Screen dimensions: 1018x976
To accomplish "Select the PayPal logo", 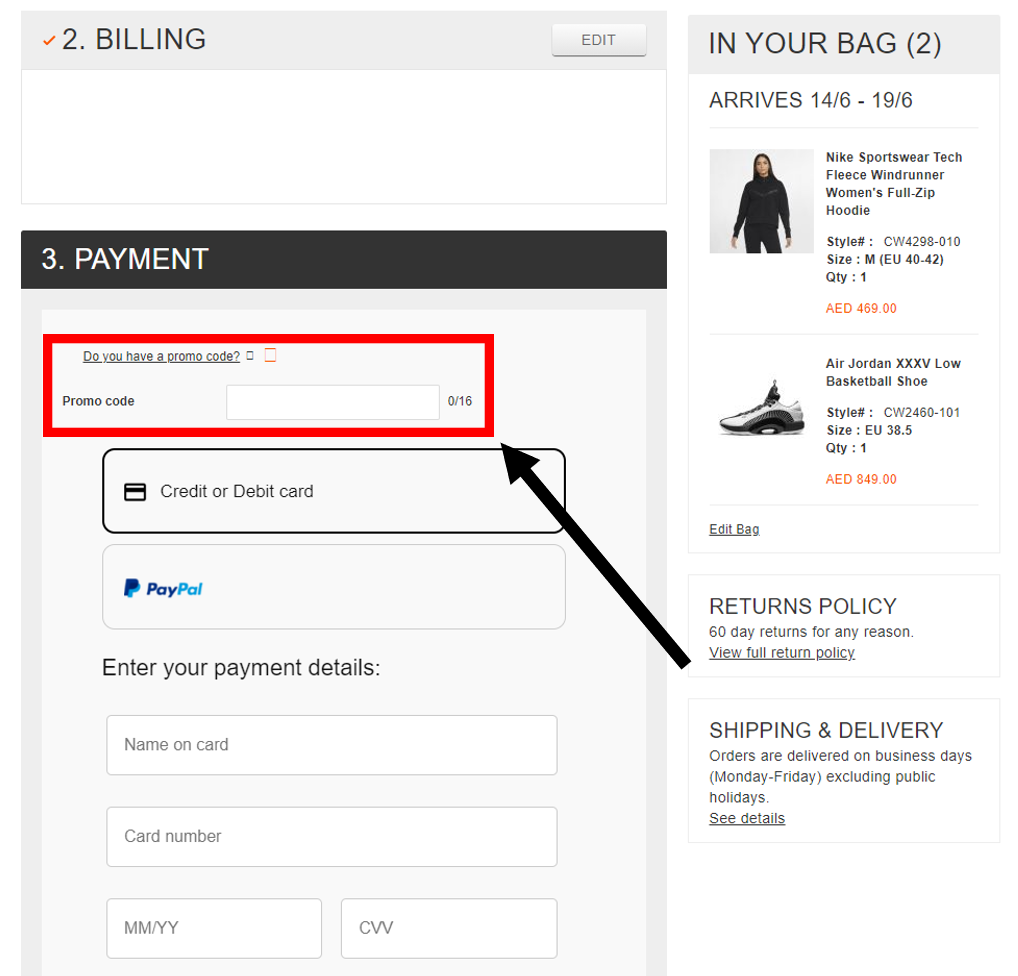I will point(161,587).
